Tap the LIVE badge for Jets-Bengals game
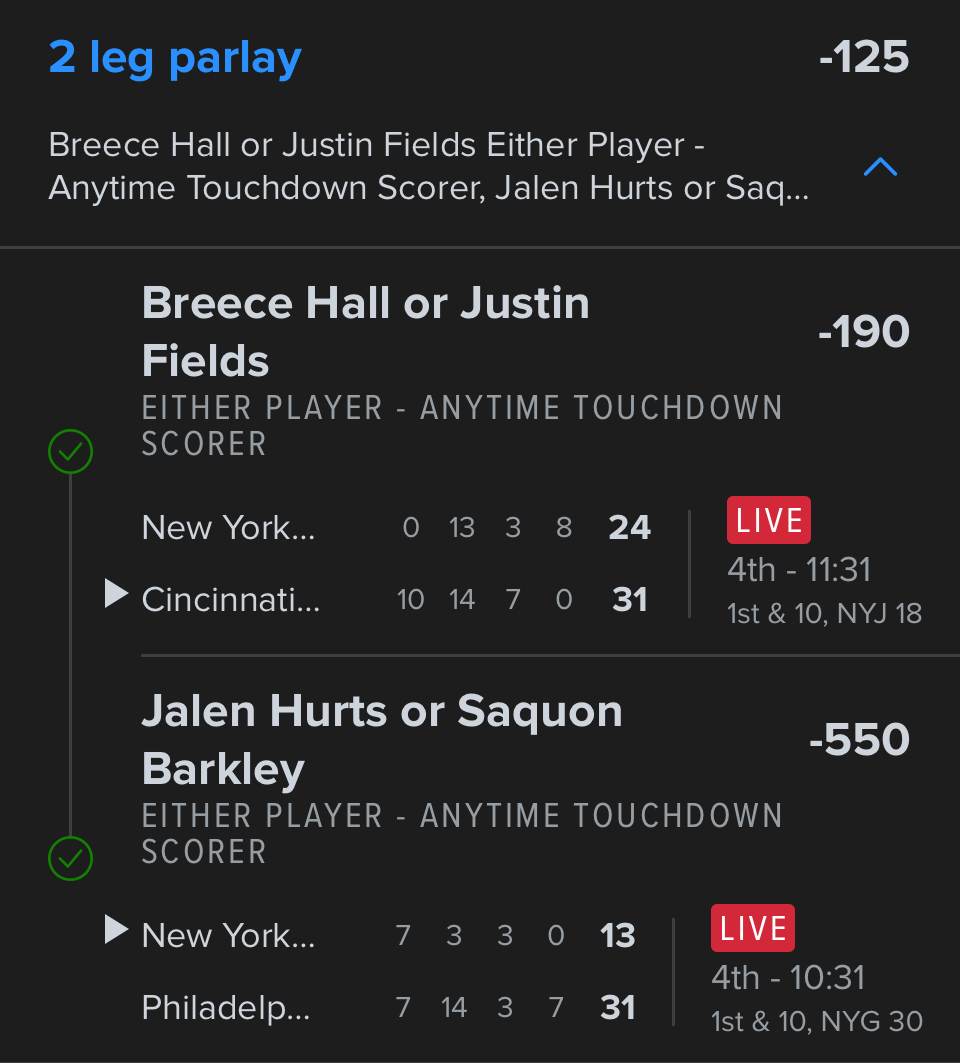The image size is (960, 1063). [x=768, y=521]
